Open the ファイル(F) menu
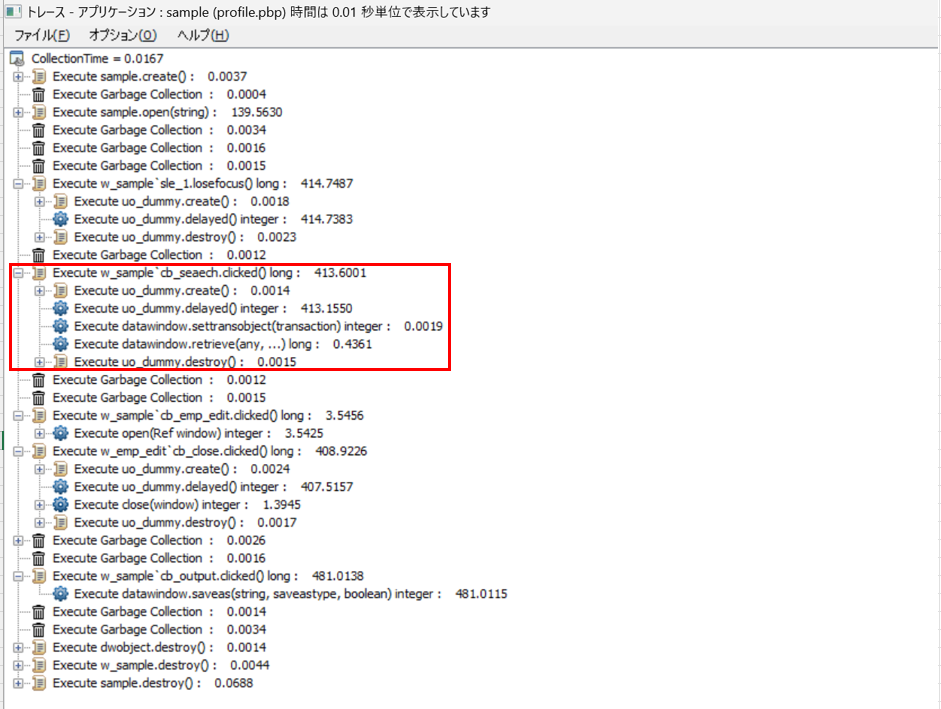Image resolution: width=941 pixels, height=709 pixels. [x=42, y=35]
